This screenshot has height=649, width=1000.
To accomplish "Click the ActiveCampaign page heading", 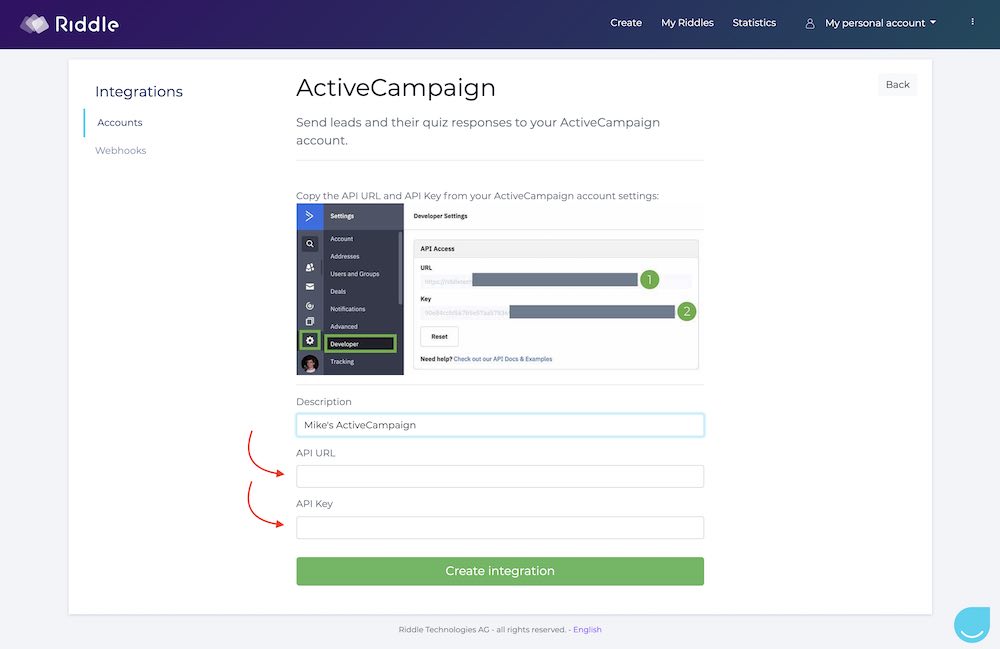I will pyautogui.click(x=395, y=87).
